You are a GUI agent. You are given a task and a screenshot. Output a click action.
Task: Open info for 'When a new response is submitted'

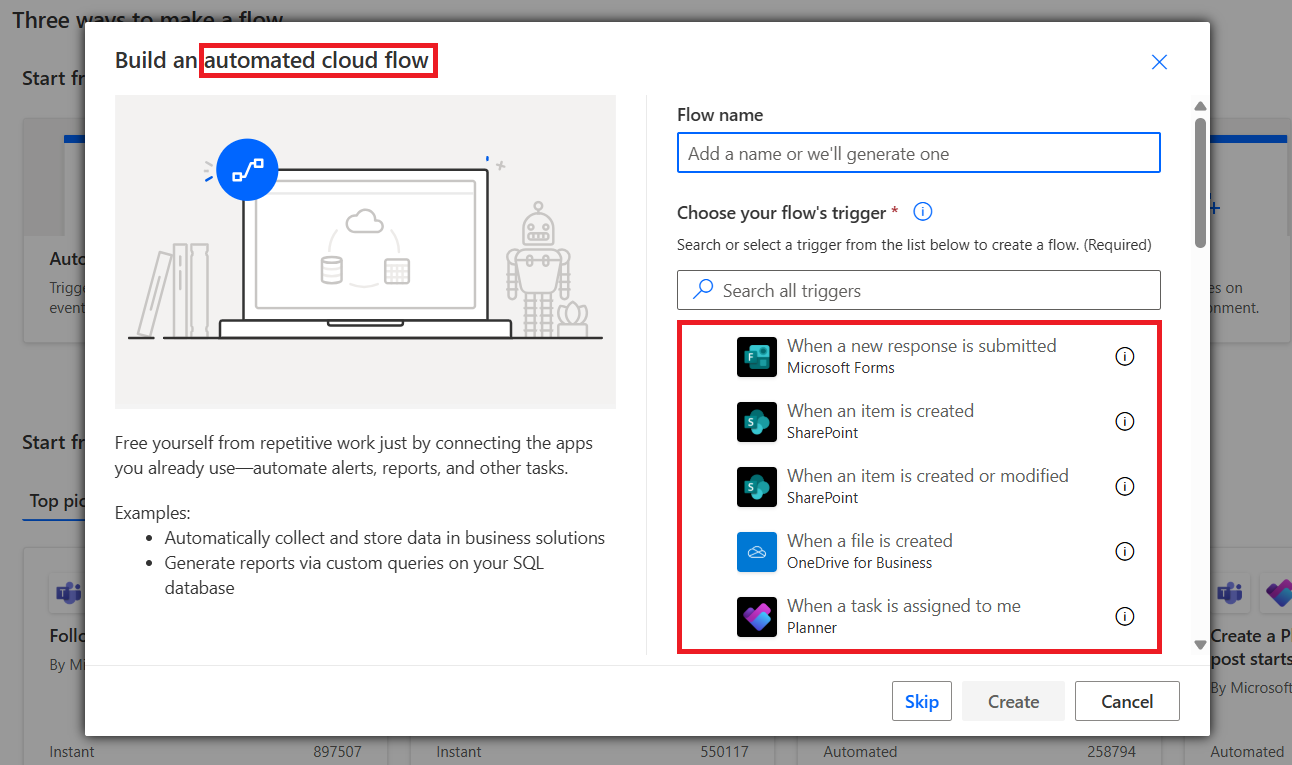click(1125, 356)
